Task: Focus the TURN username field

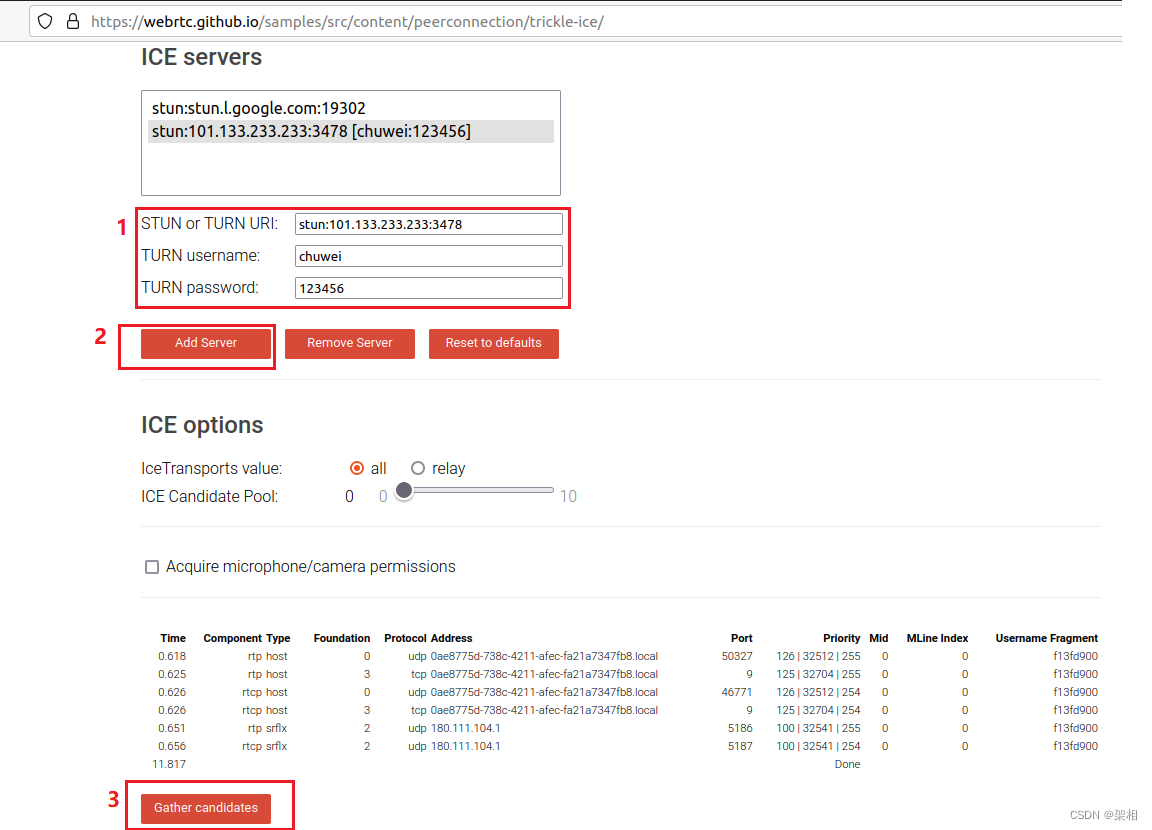Action: [428, 256]
